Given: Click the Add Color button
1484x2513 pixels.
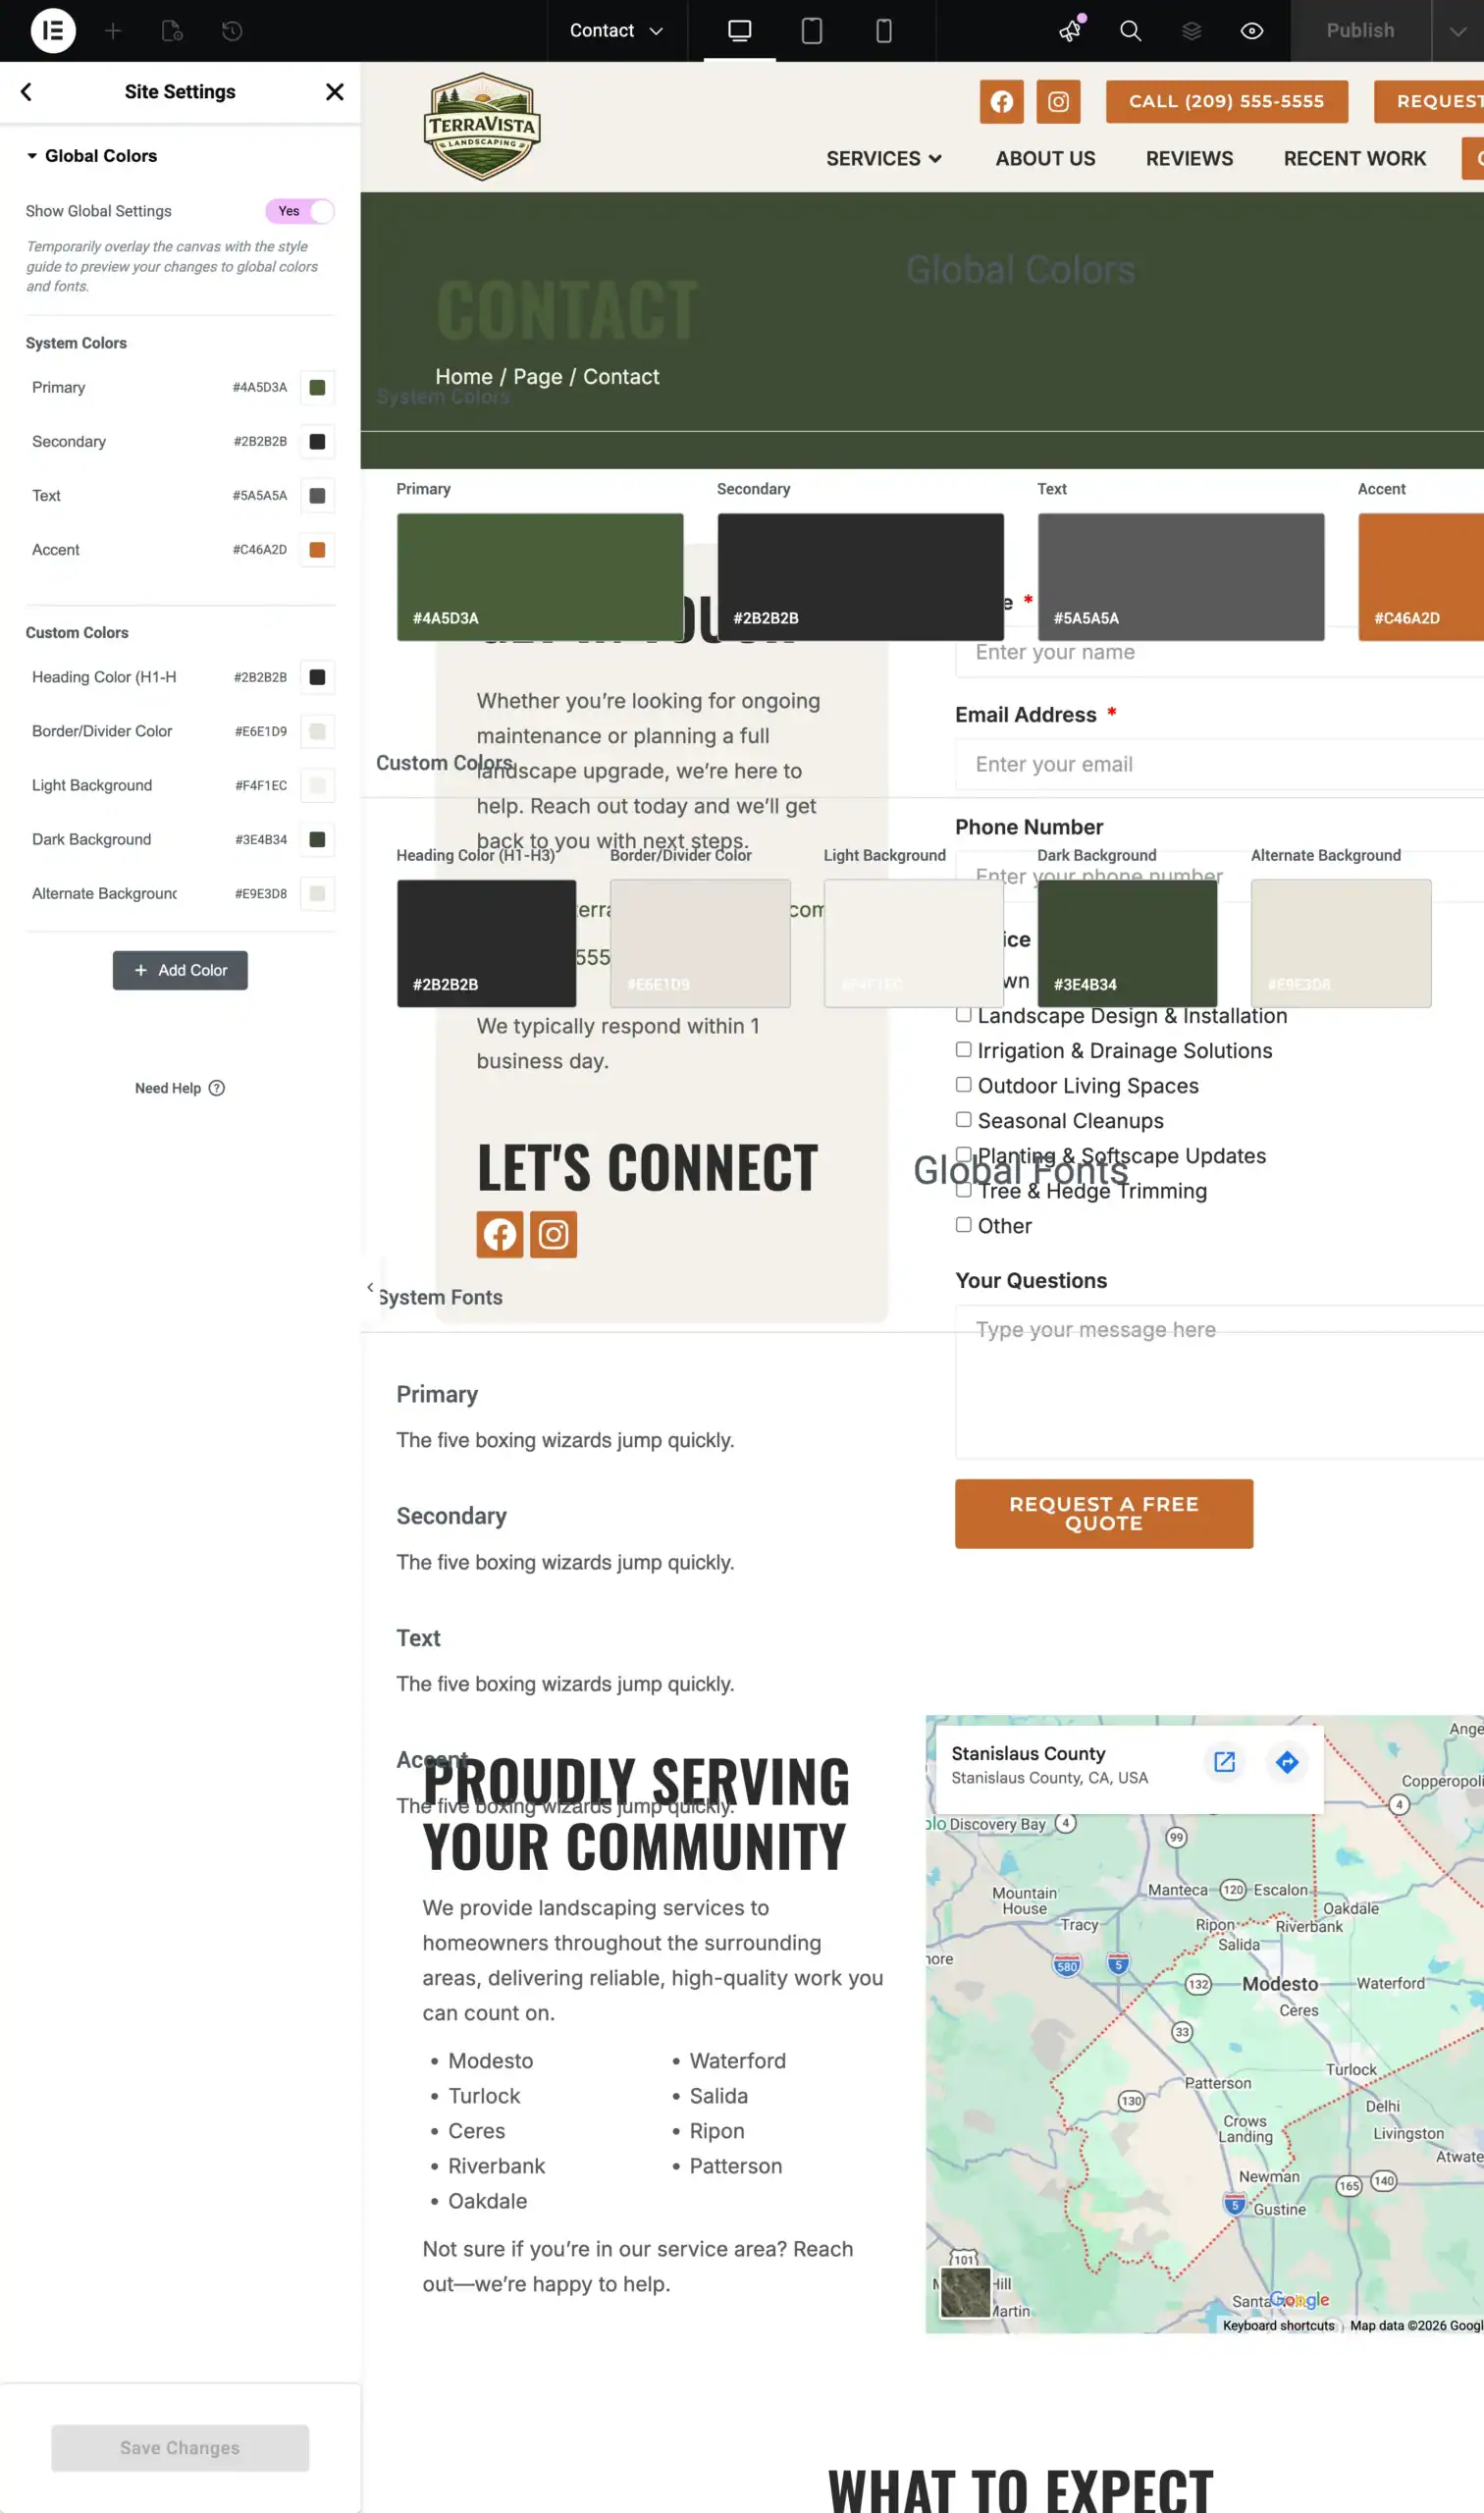Looking at the screenshot, I should (x=180, y=970).
